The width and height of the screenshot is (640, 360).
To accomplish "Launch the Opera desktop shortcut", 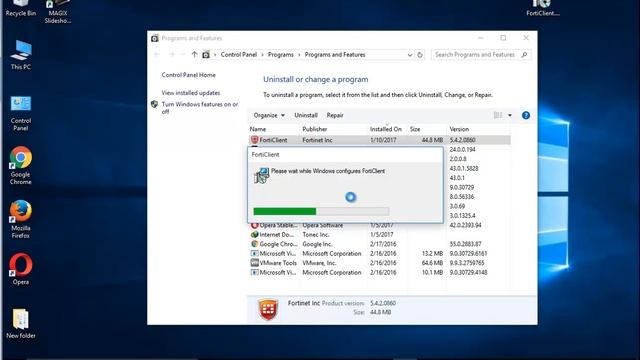I will pos(20,269).
